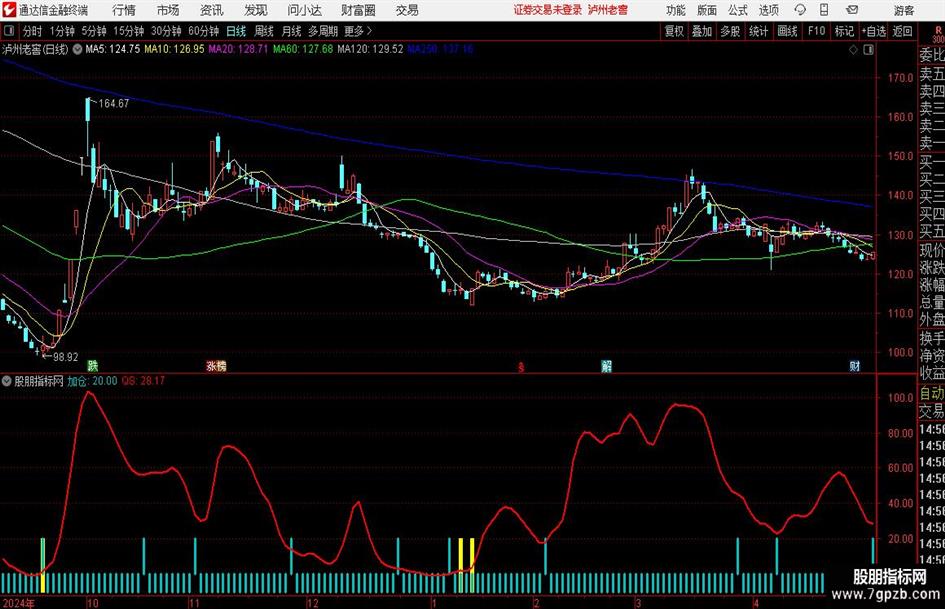The height and width of the screenshot is (609, 945).
Task: Click the 跌 marker icon on chart
Action: pos(92,365)
